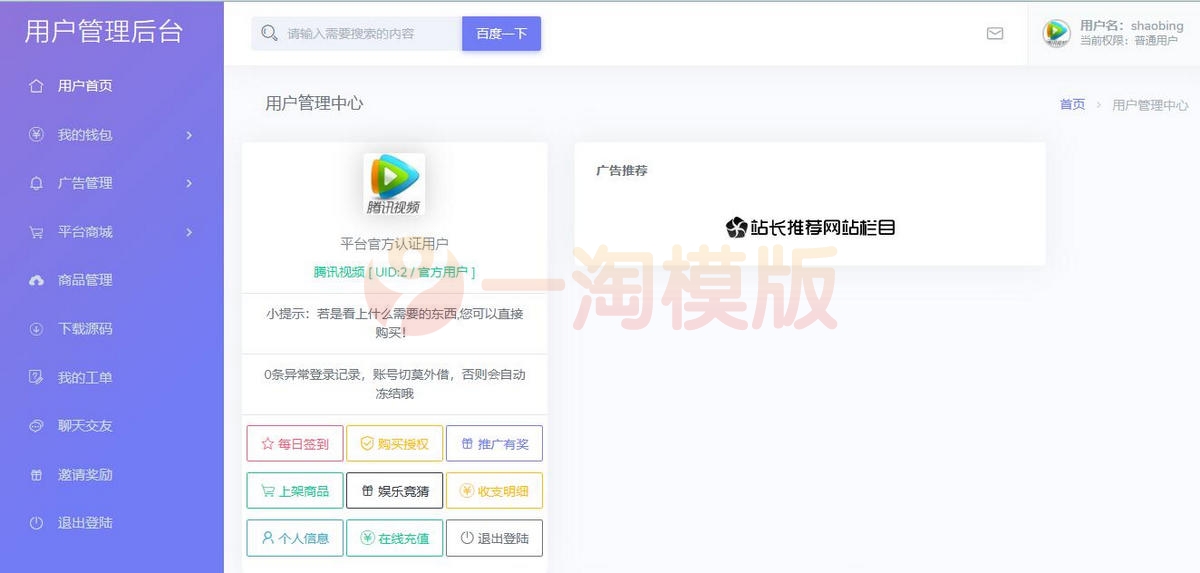Click the edit icon beside 我的工单
The width and height of the screenshot is (1200, 573).
pos(37,377)
